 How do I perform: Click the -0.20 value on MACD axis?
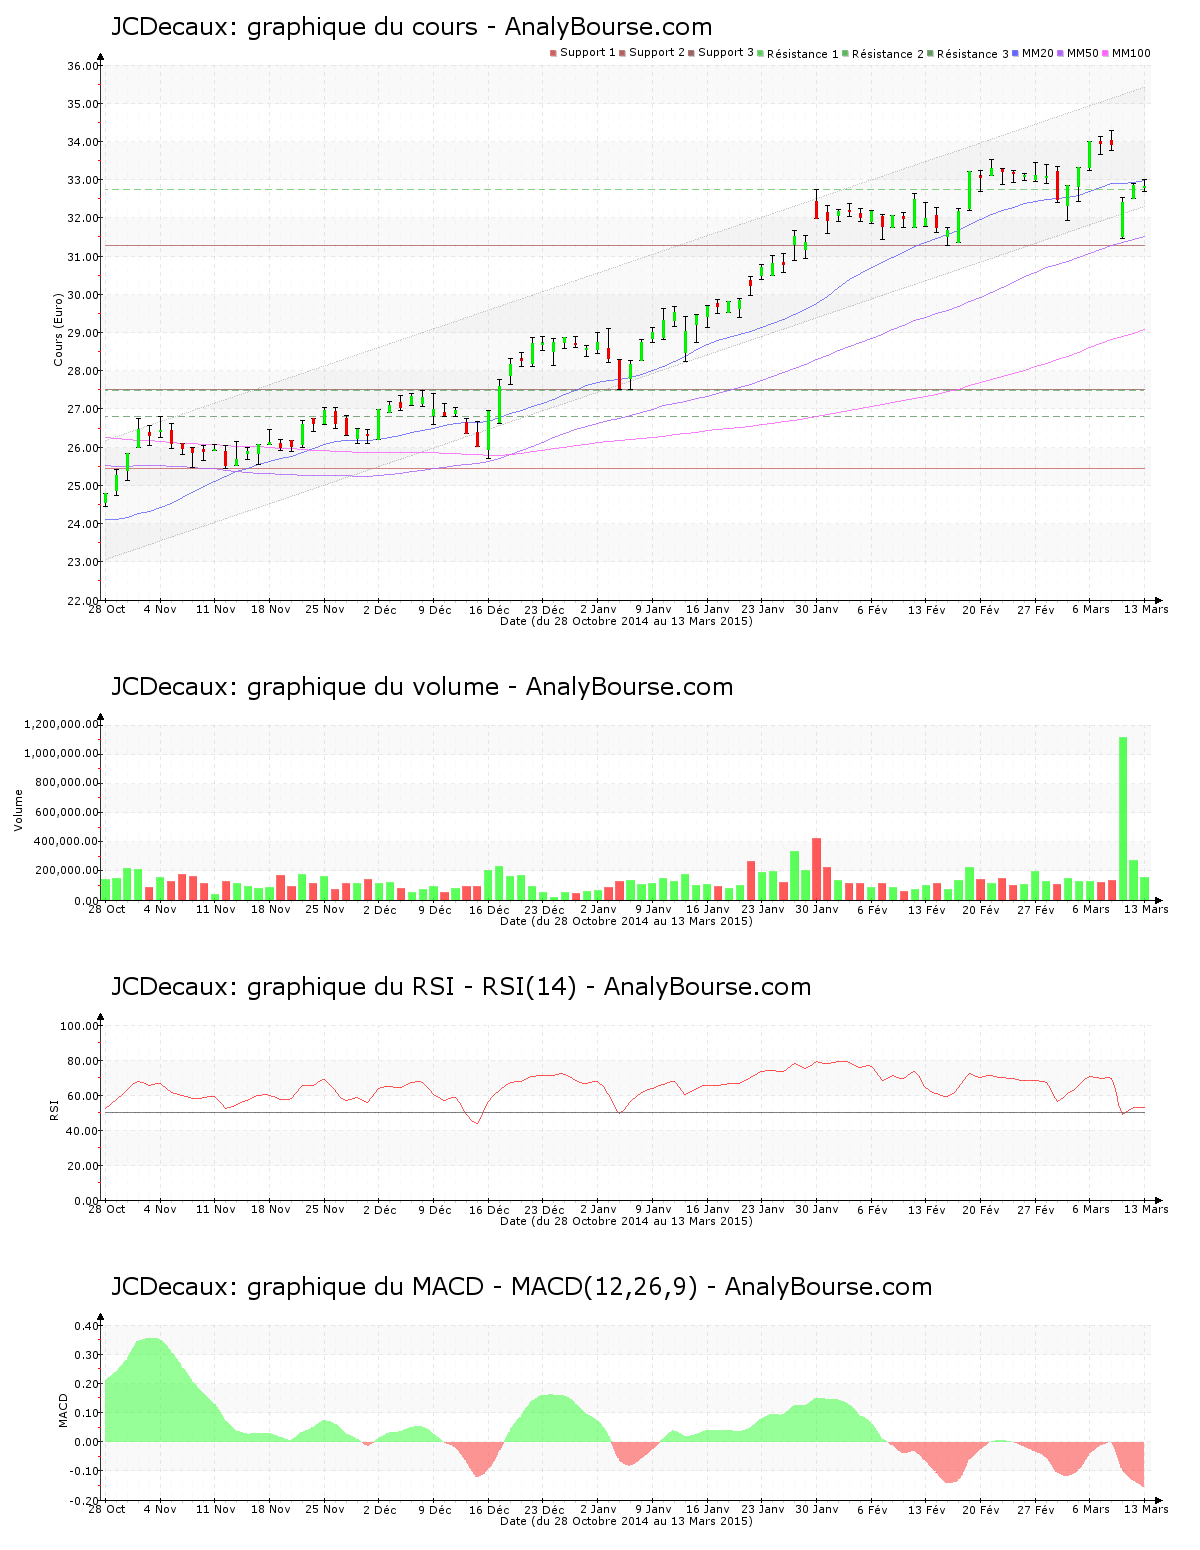pyautogui.click(x=84, y=1502)
